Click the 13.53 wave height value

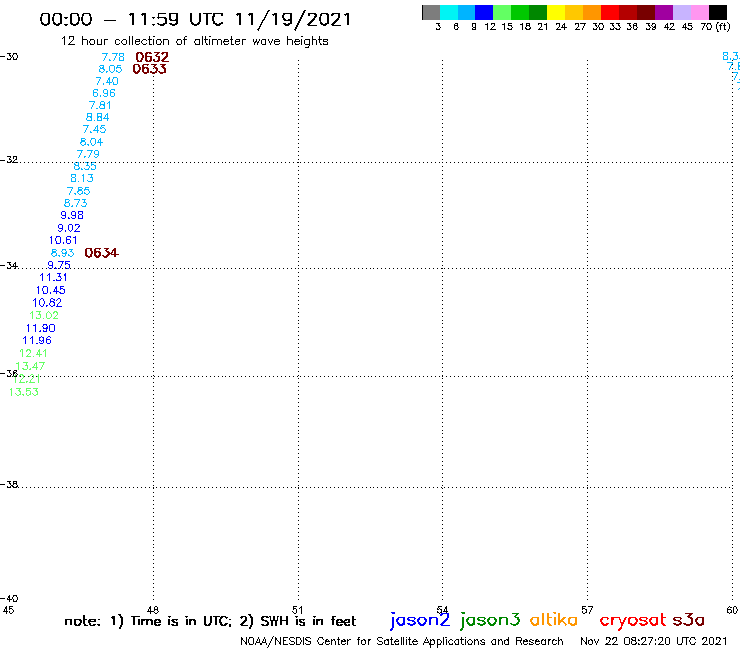tap(24, 392)
